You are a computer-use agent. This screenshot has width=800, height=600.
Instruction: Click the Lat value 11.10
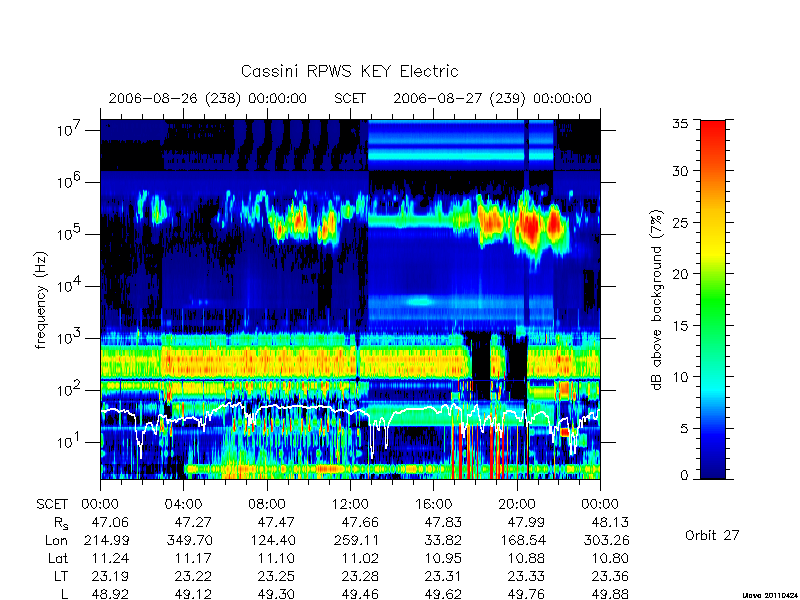pyautogui.click(x=276, y=559)
